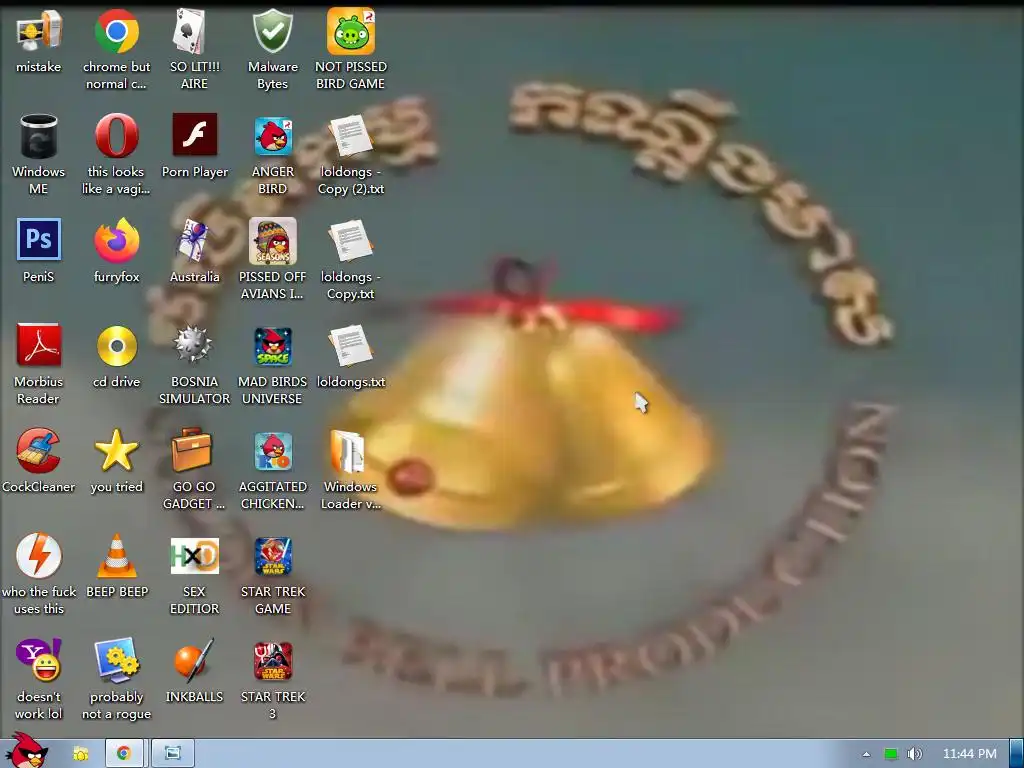The width and height of the screenshot is (1024, 768).
Task: Open the 'ANGER BIRD' game icon
Action: tap(273, 136)
